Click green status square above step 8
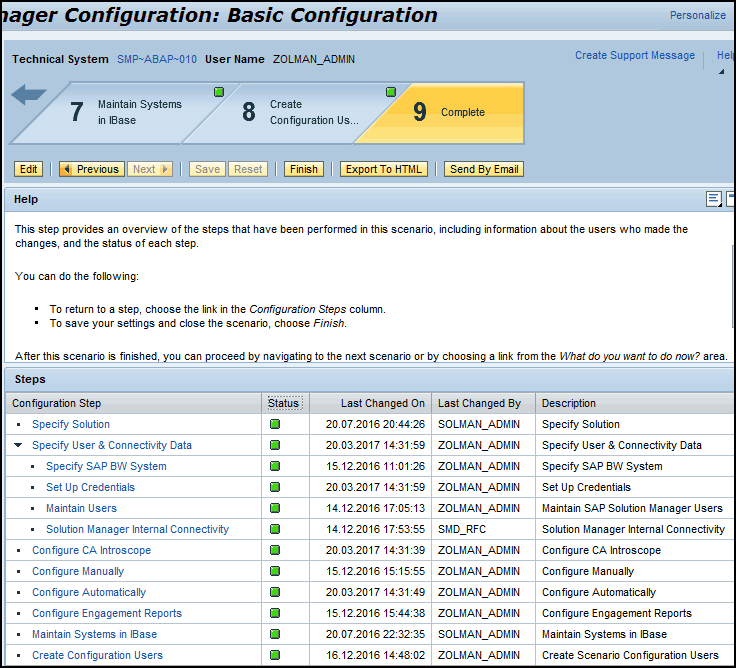The image size is (736, 668). (391, 92)
